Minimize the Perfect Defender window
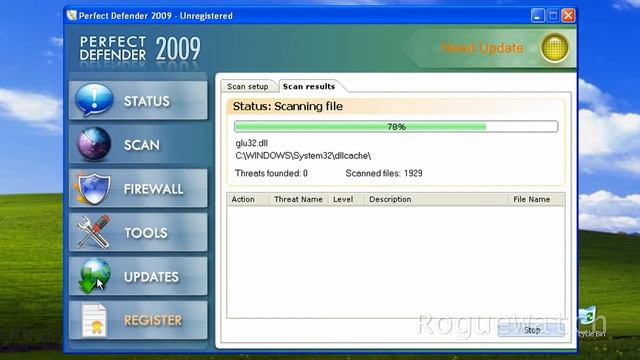Image resolution: width=640 pixels, height=360 pixels. point(538,16)
